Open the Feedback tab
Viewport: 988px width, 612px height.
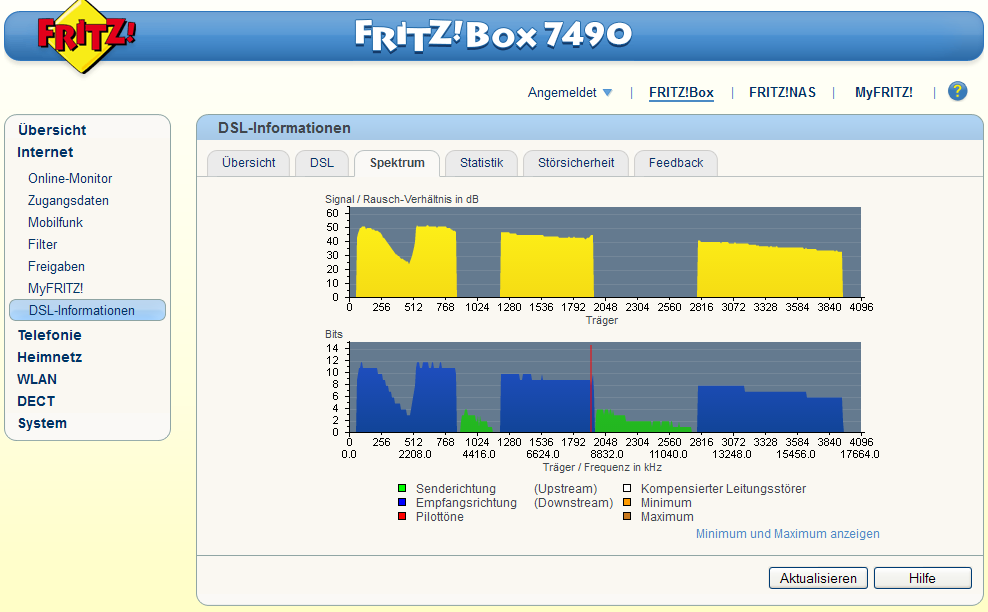[x=676, y=163]
